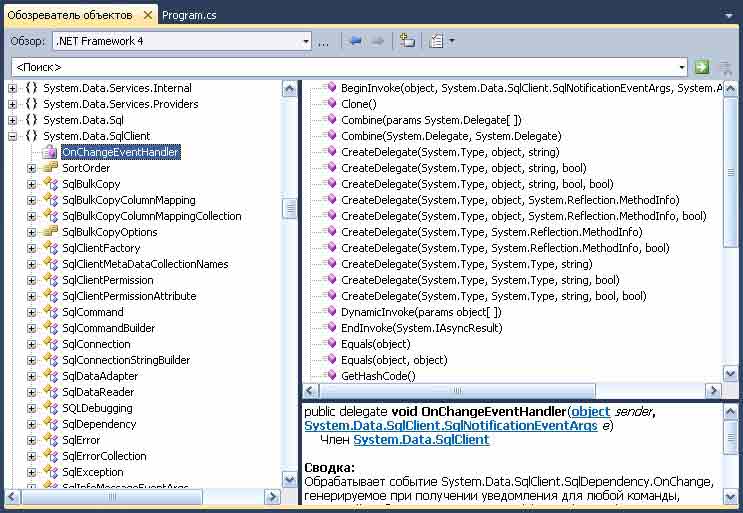Viewport: 743px width, 513px height.
Task: Click method icon next to Equals(object)
Action: click(x=331, y=343)
